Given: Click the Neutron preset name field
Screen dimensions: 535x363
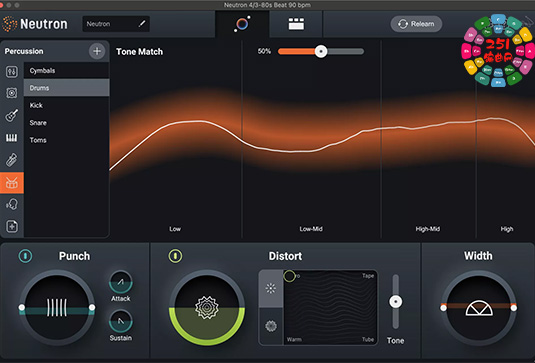Looking at the screenshot, I should (x=116, y=24).
